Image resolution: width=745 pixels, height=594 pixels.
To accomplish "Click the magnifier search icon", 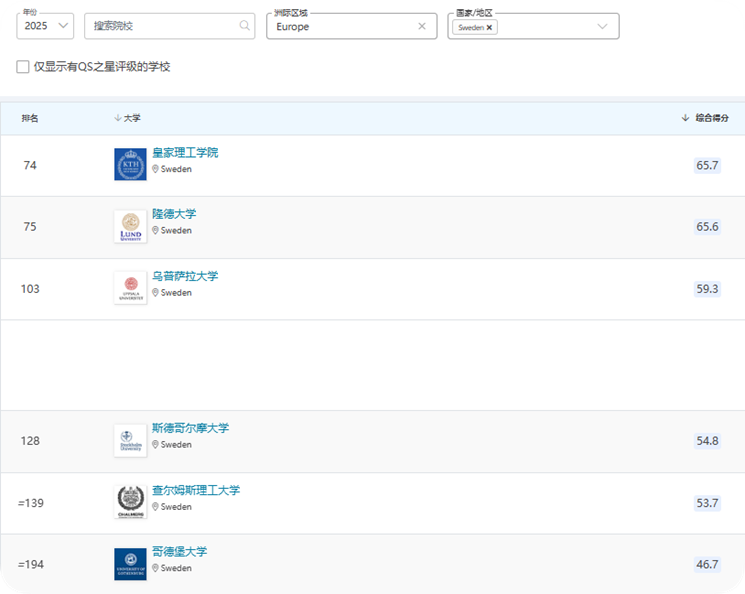I will pos(244,25).
